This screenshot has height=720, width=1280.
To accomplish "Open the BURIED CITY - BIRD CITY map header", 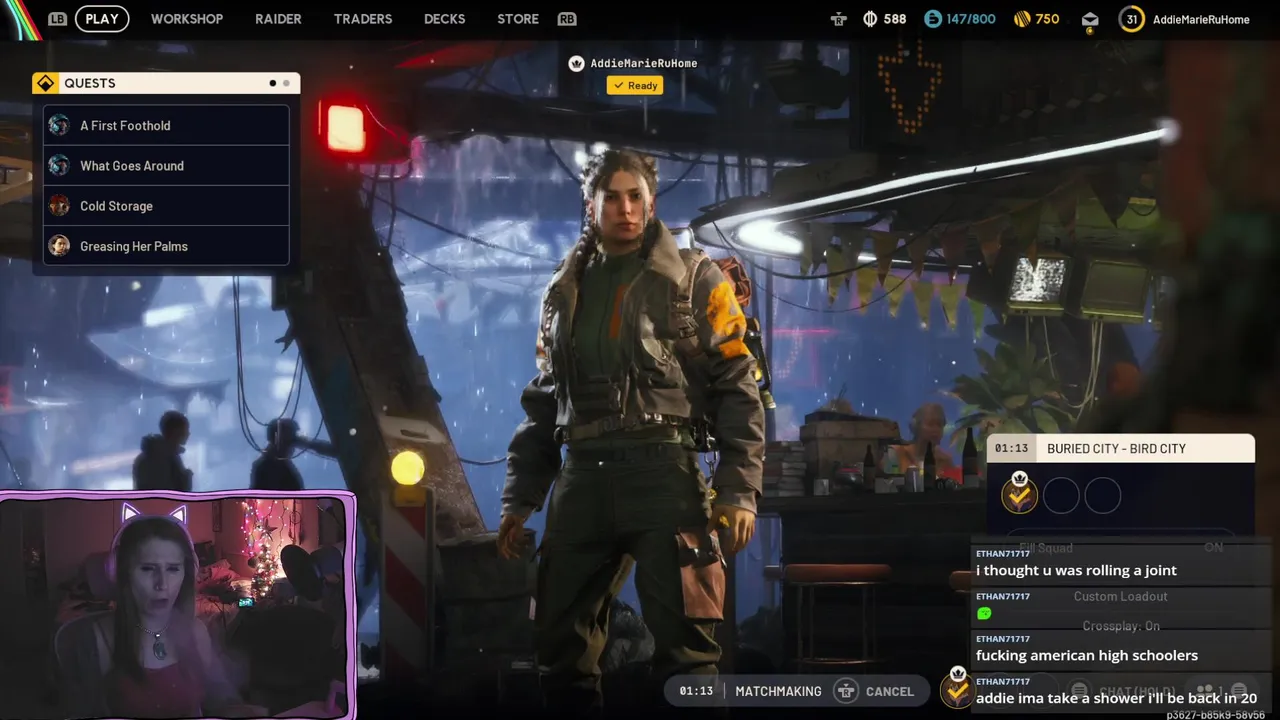I will [1120, 448].
